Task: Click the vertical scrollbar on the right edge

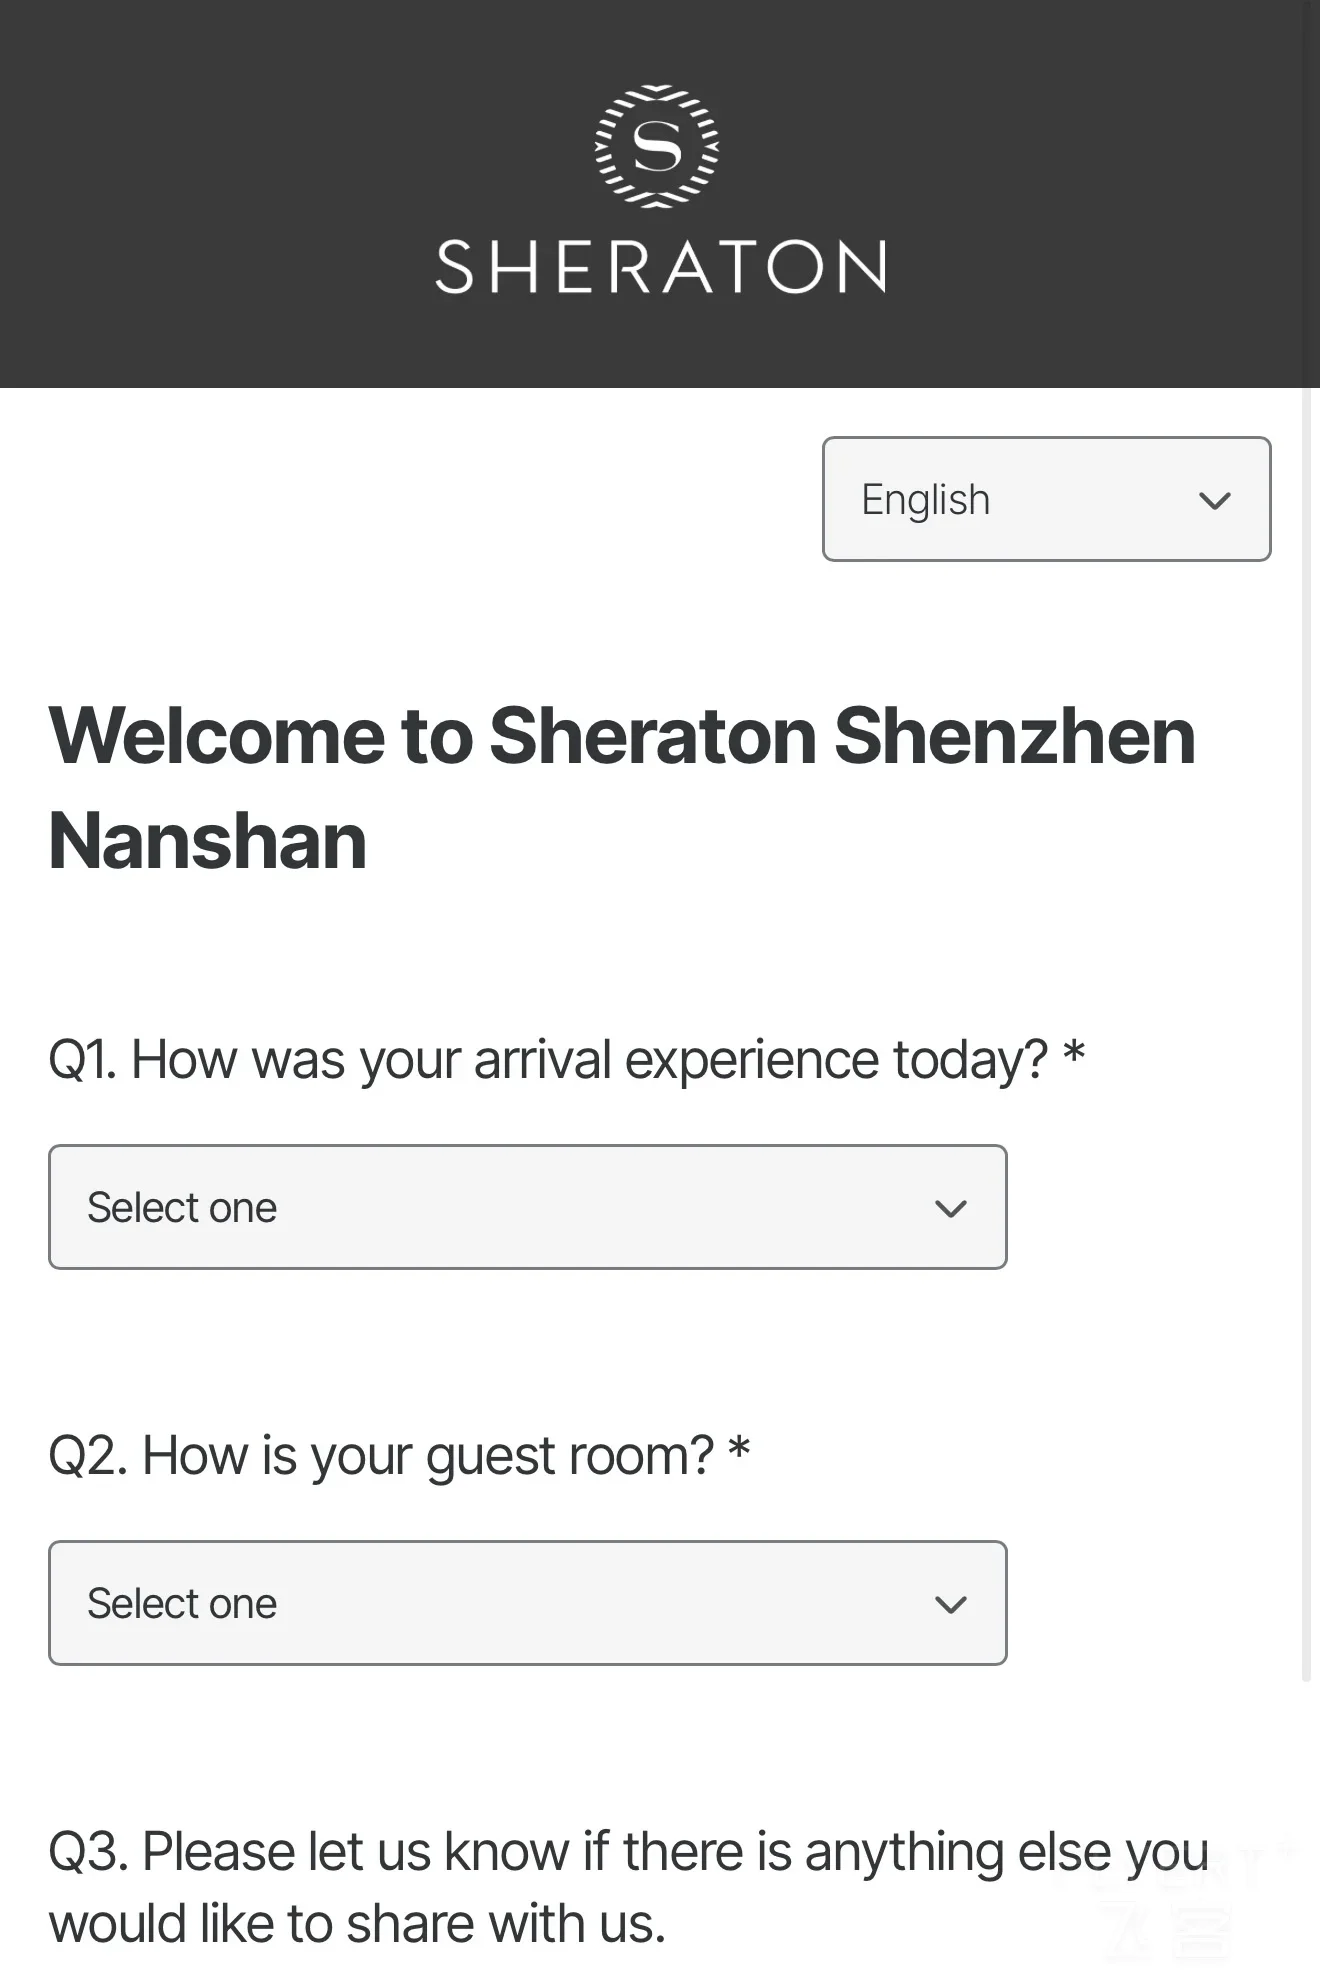Action: tap(1307, 1035)
